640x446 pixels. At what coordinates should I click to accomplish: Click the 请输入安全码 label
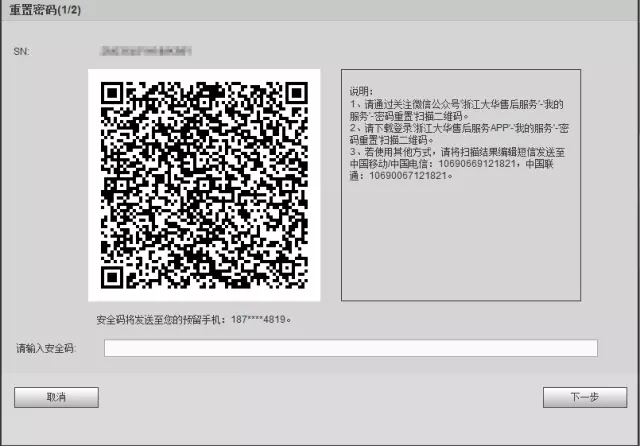46,348
